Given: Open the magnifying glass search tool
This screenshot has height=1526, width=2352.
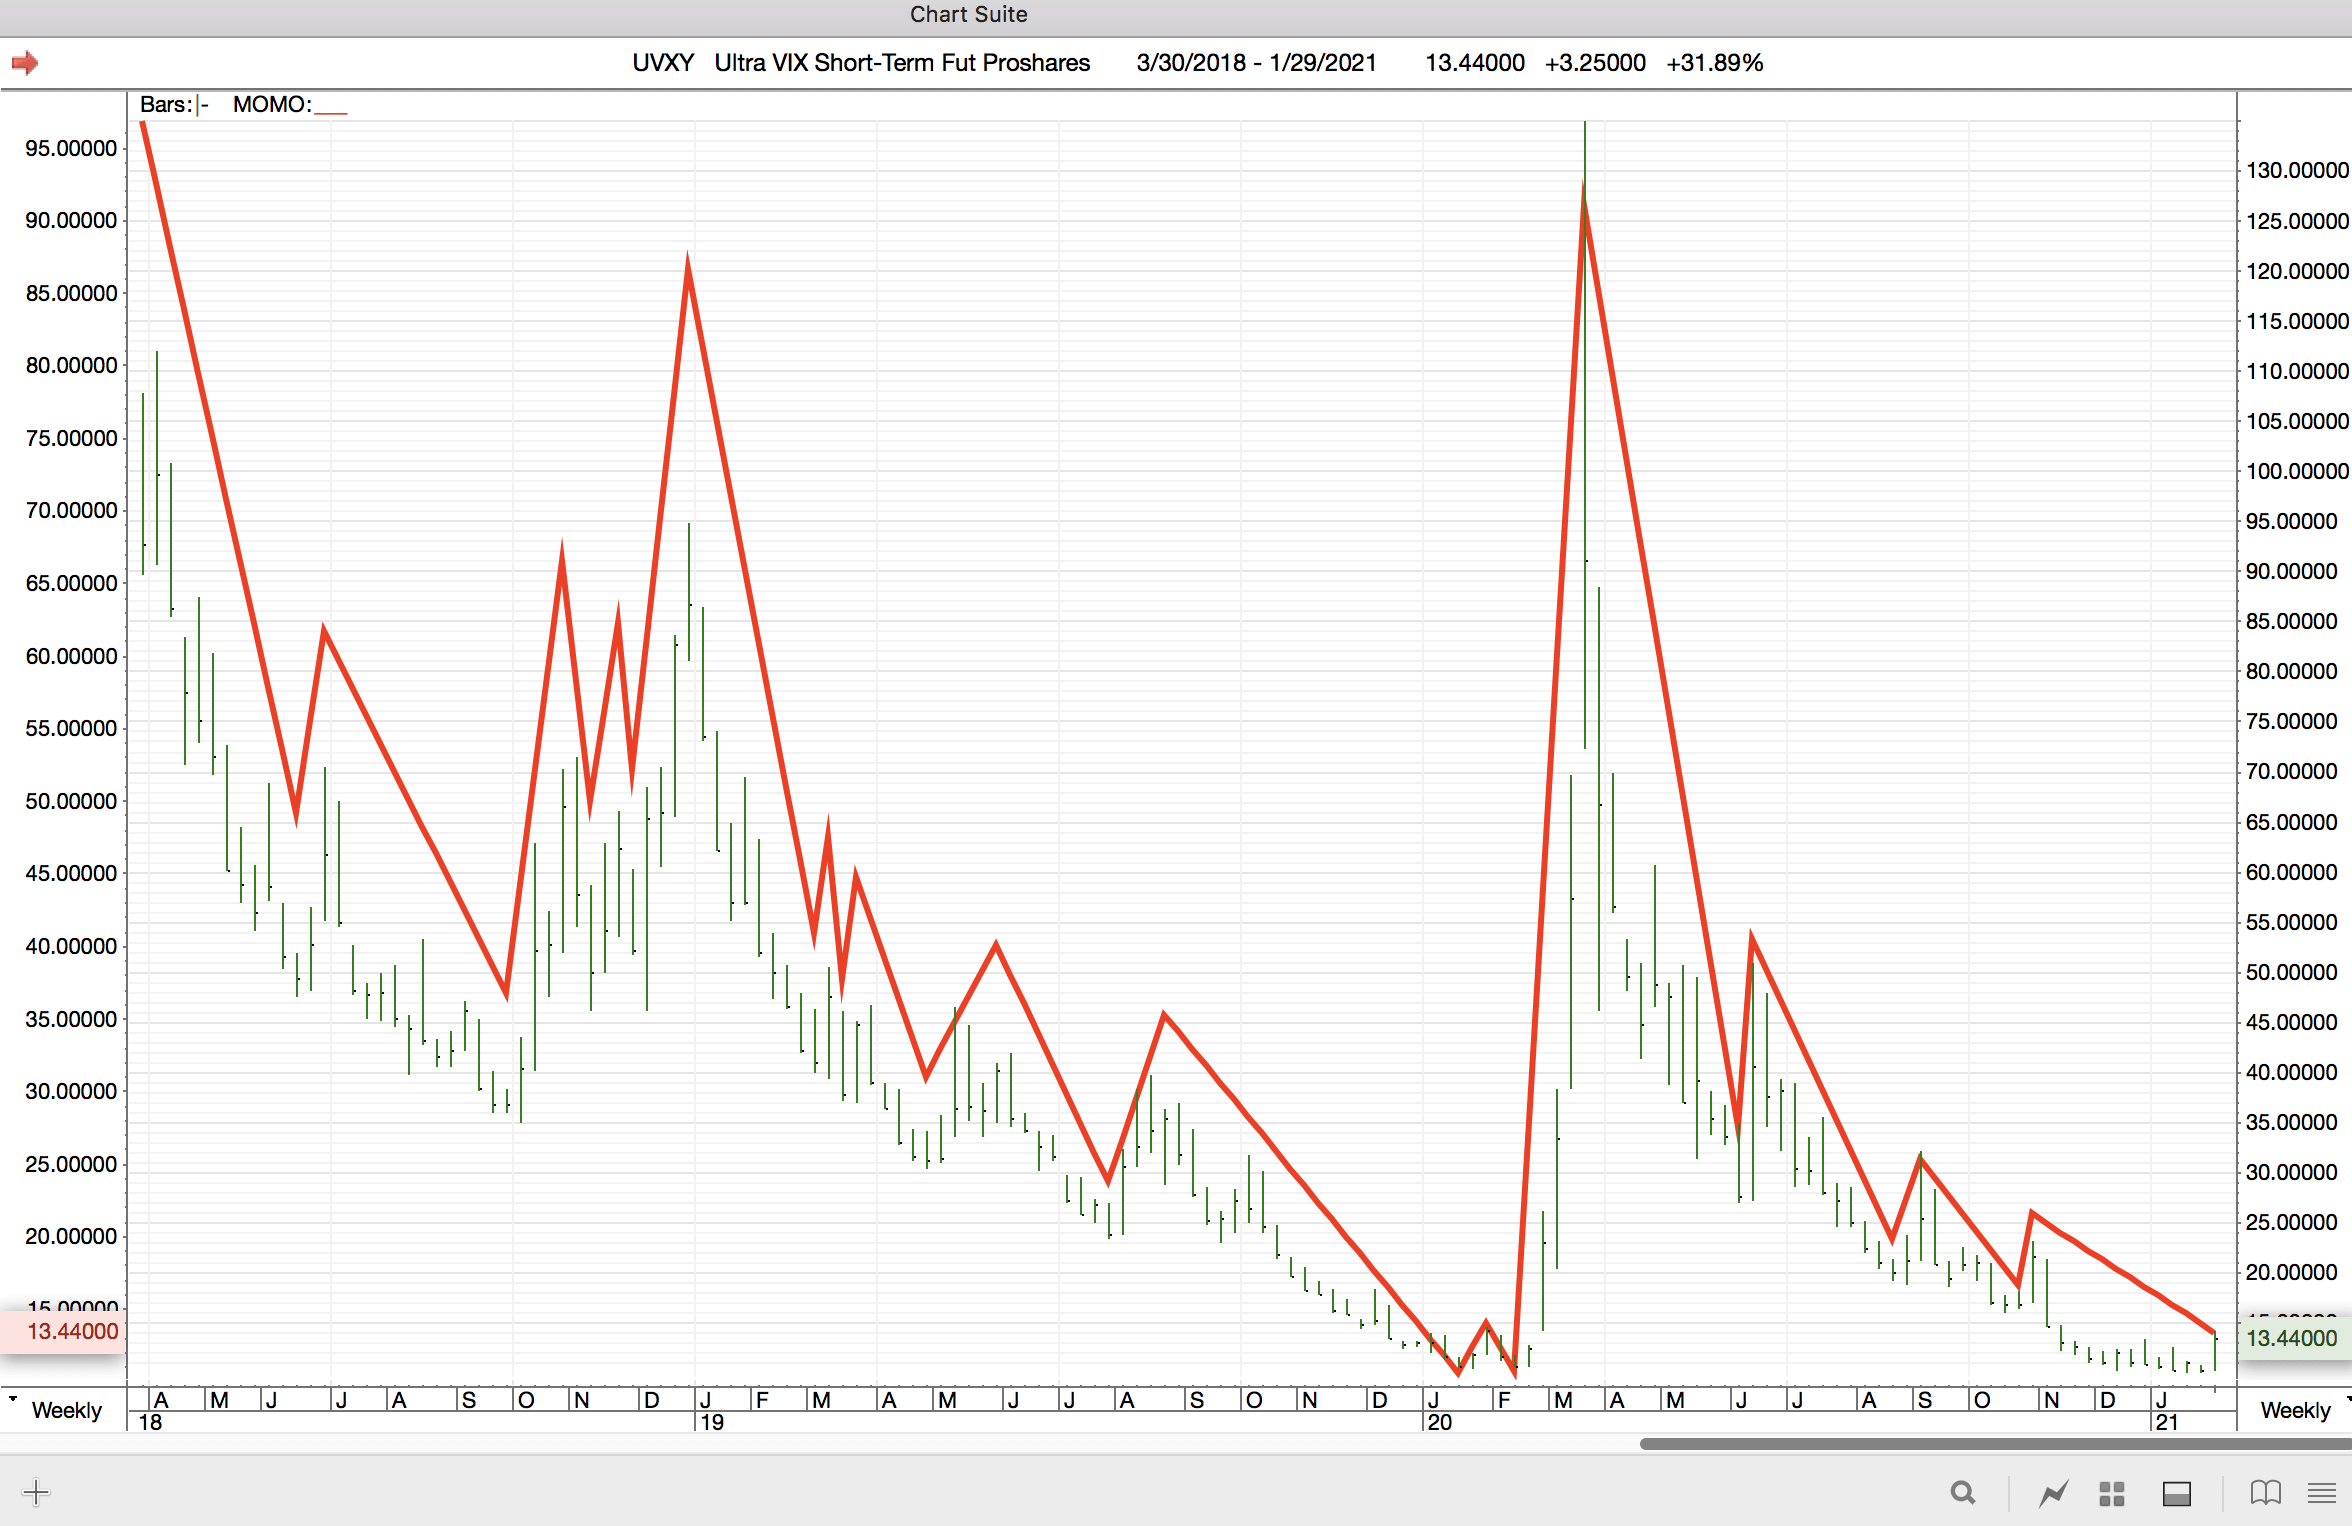Looking at the screenshot, I should (x=1963, y=1493).
